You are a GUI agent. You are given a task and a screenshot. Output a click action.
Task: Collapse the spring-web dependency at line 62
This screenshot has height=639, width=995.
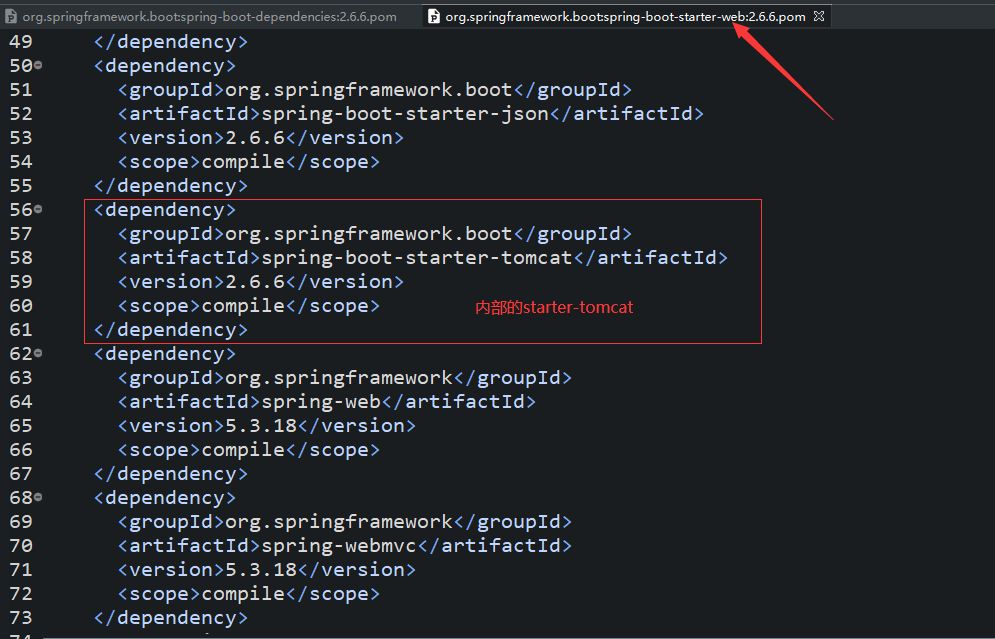[x=39, y=353]
